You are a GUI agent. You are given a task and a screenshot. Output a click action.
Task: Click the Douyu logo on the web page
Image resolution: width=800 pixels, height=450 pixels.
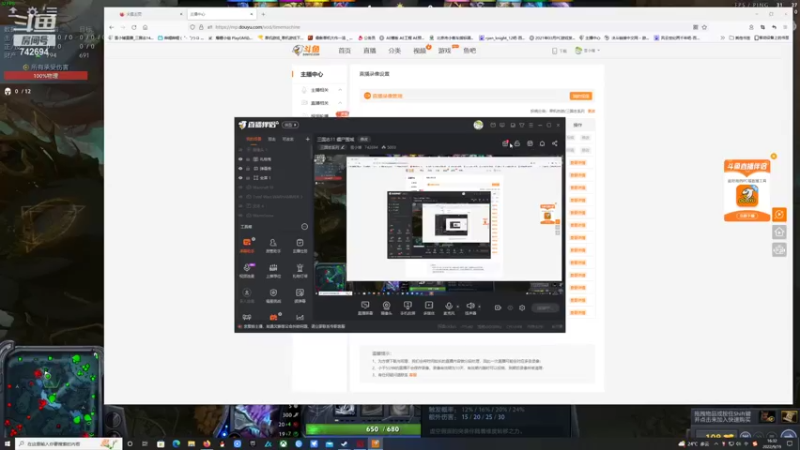coord(306,50)
